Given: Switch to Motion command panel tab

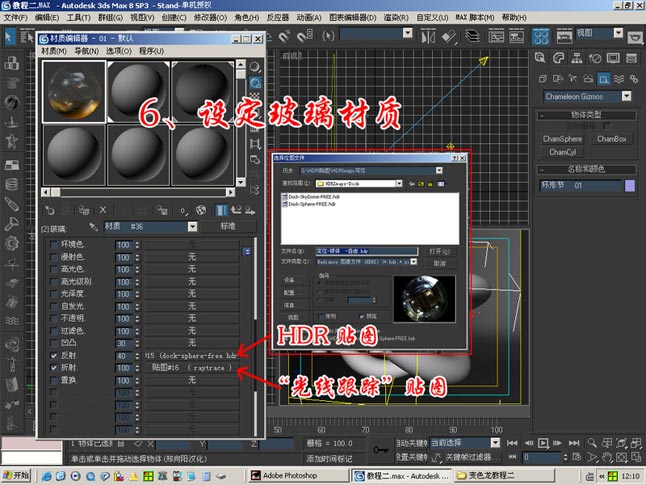Looking at the screenshot, I should click(x=595, y=58).
